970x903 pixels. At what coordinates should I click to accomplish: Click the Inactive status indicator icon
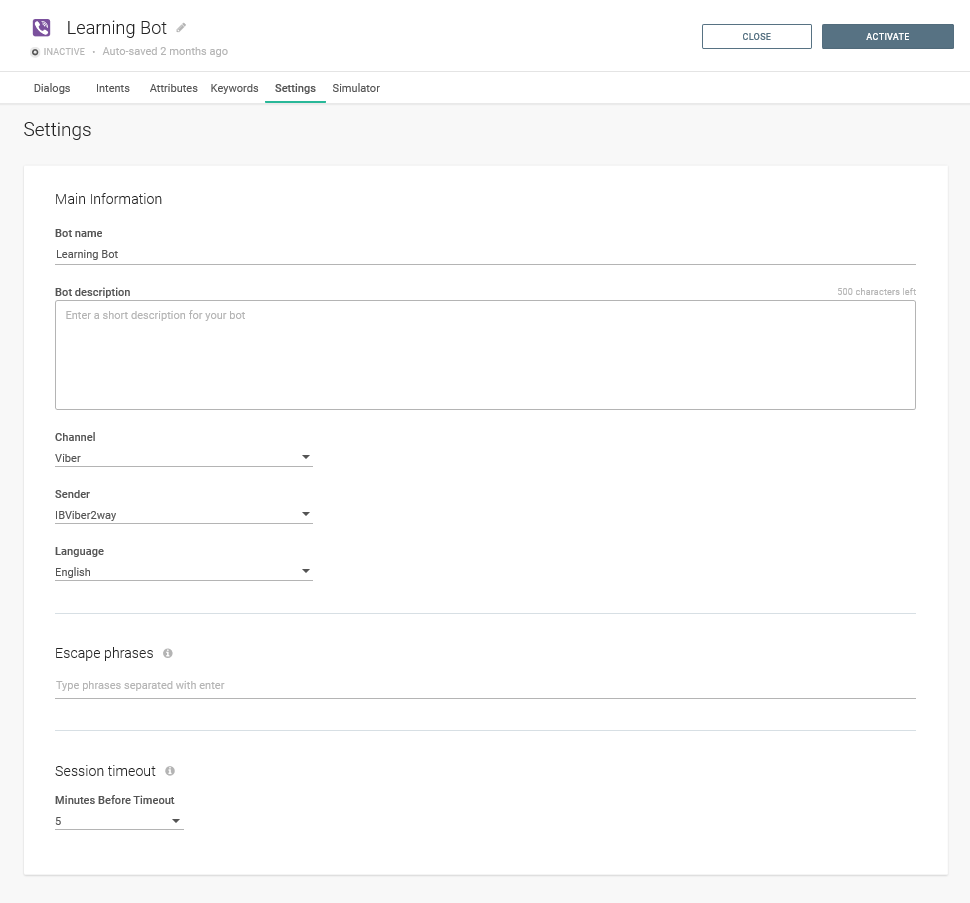point(36,52)
